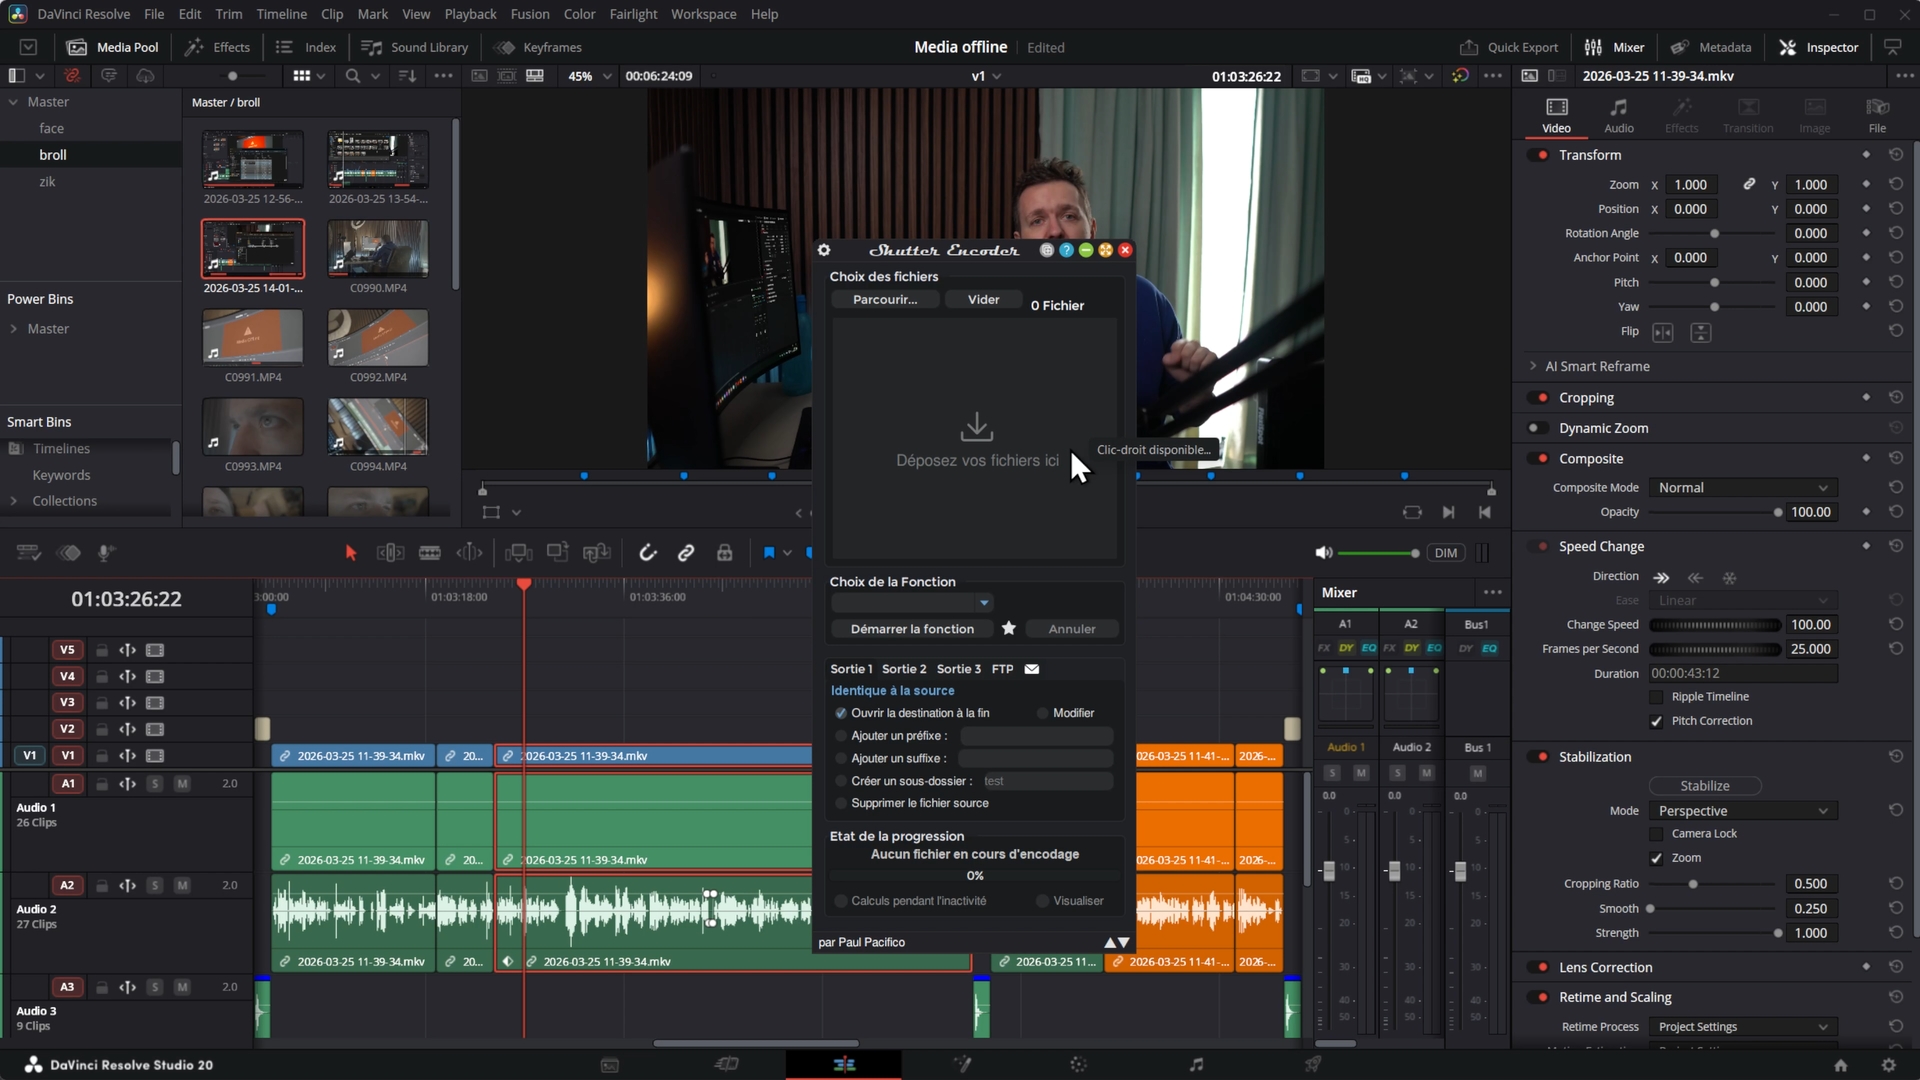Open the Sound Library panel
This screenshot has width=1920, height=1080.
[415, 47]
